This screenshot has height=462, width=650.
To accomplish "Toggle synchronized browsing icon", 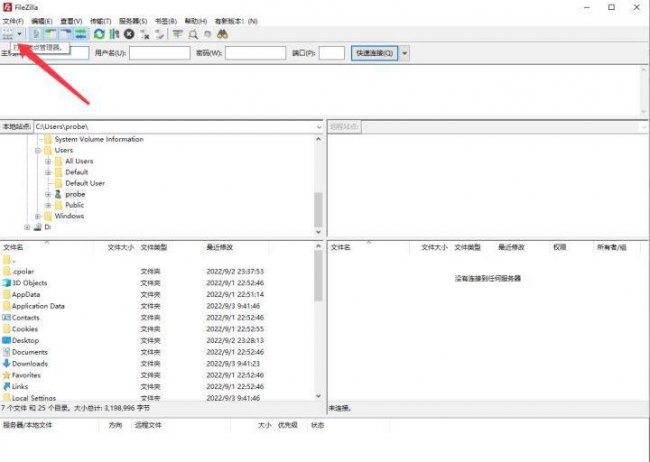I will pyautogui.click(x=208, y=34).
